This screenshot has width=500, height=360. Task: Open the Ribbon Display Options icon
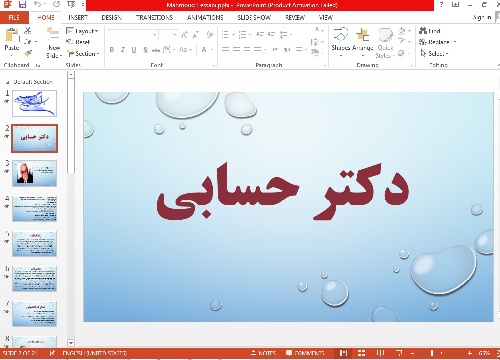pyautogui.click(x=455, y=5)
